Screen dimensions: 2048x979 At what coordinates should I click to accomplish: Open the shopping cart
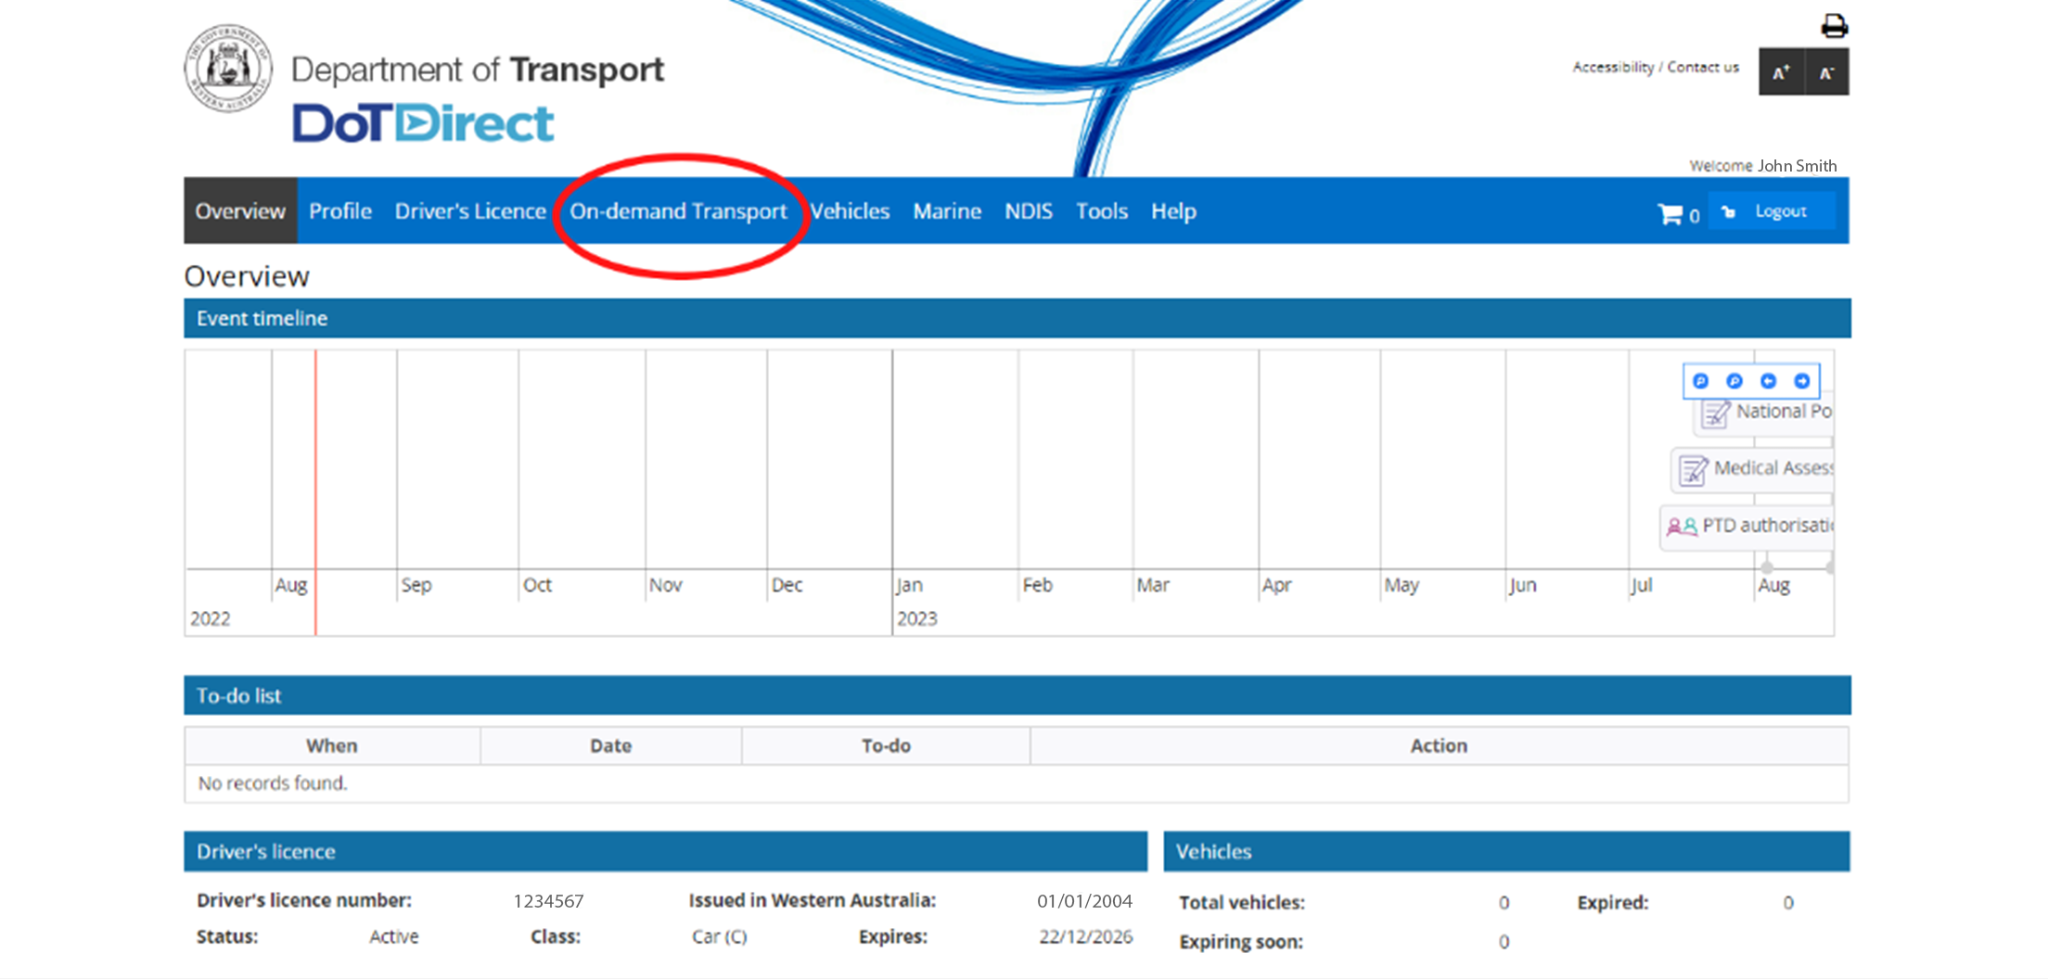pyautogui.click(x=1671, y=213)
